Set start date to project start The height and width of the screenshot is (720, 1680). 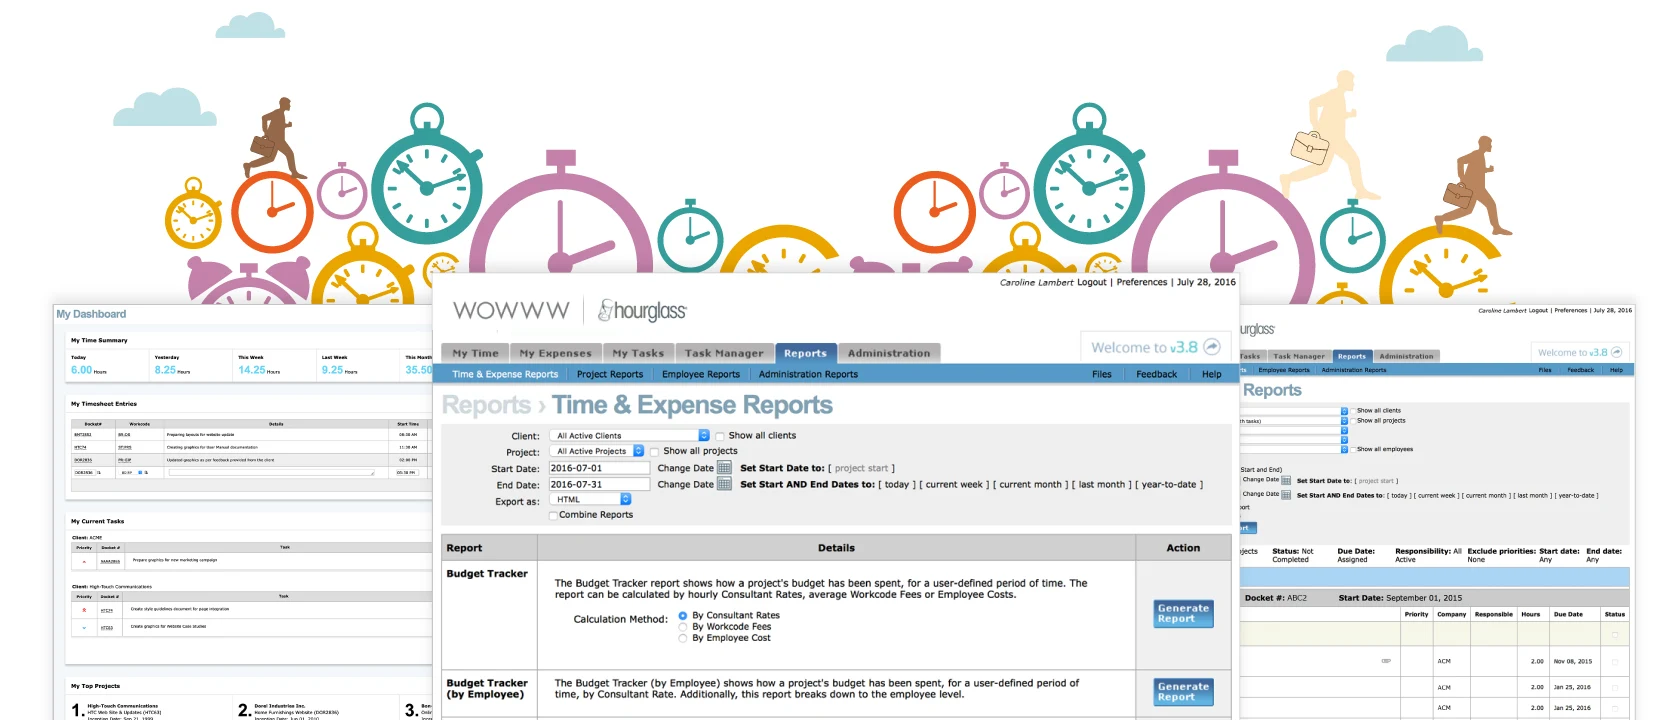pyautogui.click(x=861, y=468)
